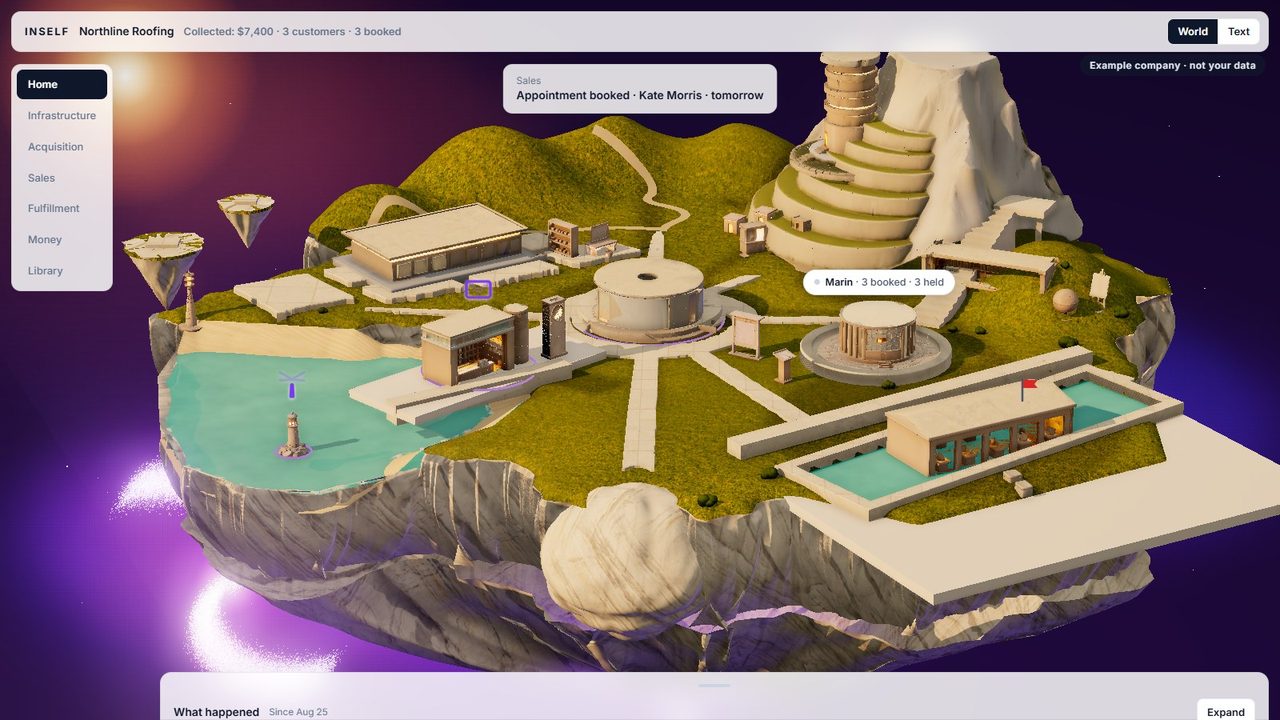The height and width of the screenshot is (720, 1280).
Task: Select the bookshelf structure behind the warehouse
Action: click(x=562, y=240)
